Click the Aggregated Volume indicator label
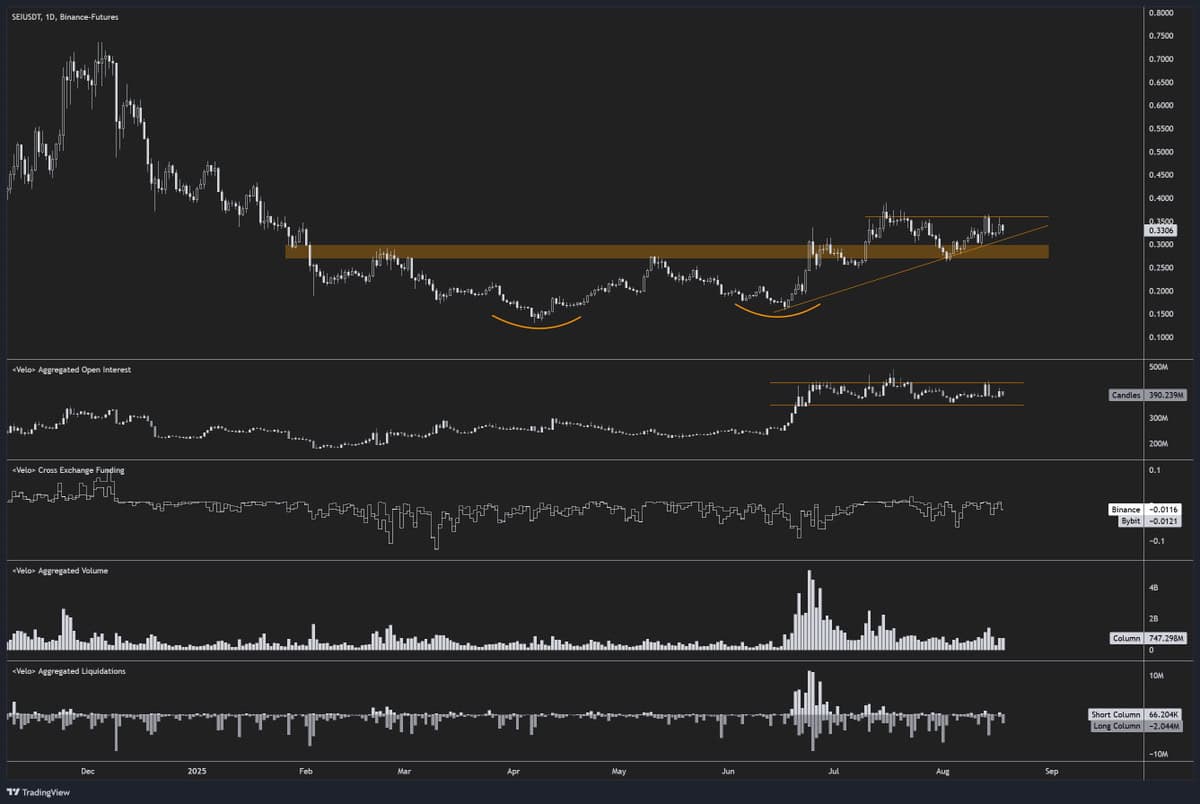 (x=58, y=570)
